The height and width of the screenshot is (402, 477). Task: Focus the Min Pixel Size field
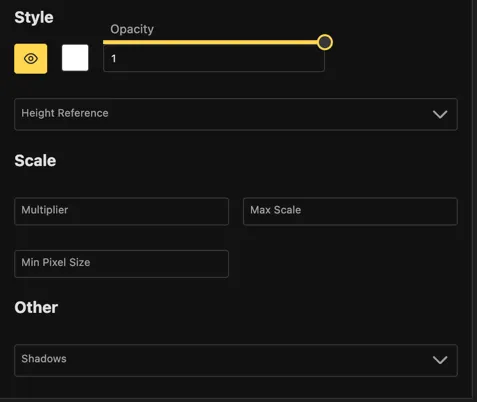pos(121,264)
